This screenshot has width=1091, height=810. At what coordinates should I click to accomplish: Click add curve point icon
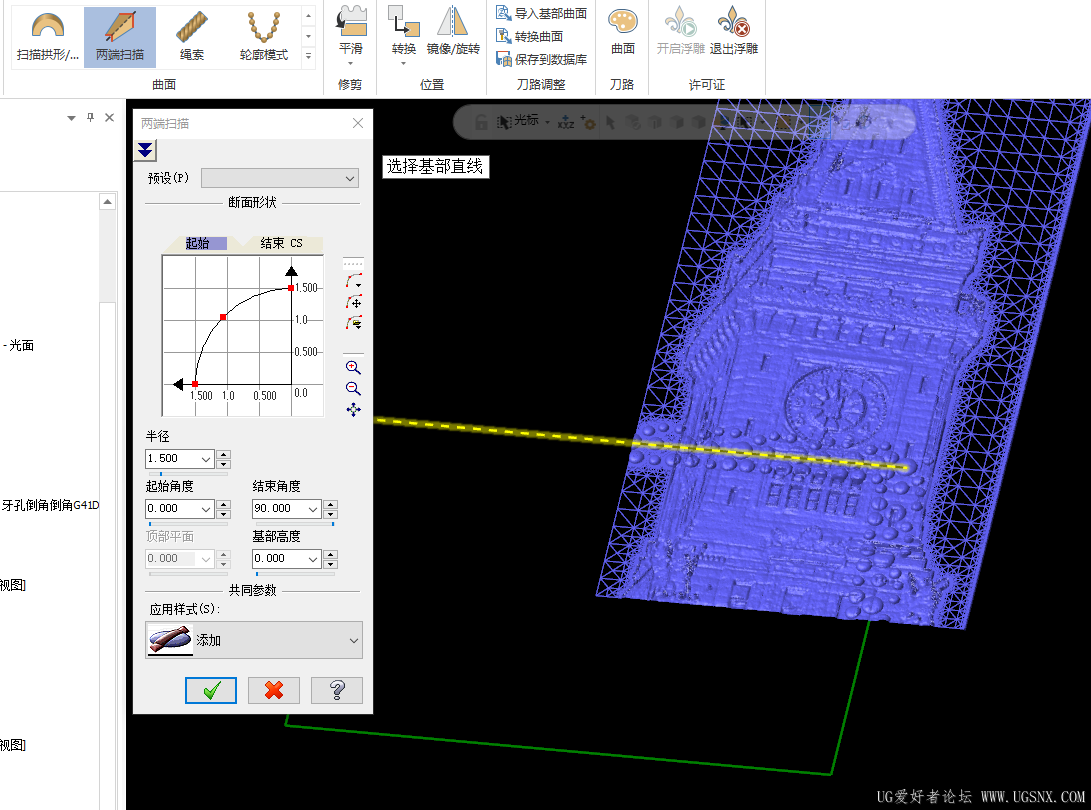click(x=353, y=302)
